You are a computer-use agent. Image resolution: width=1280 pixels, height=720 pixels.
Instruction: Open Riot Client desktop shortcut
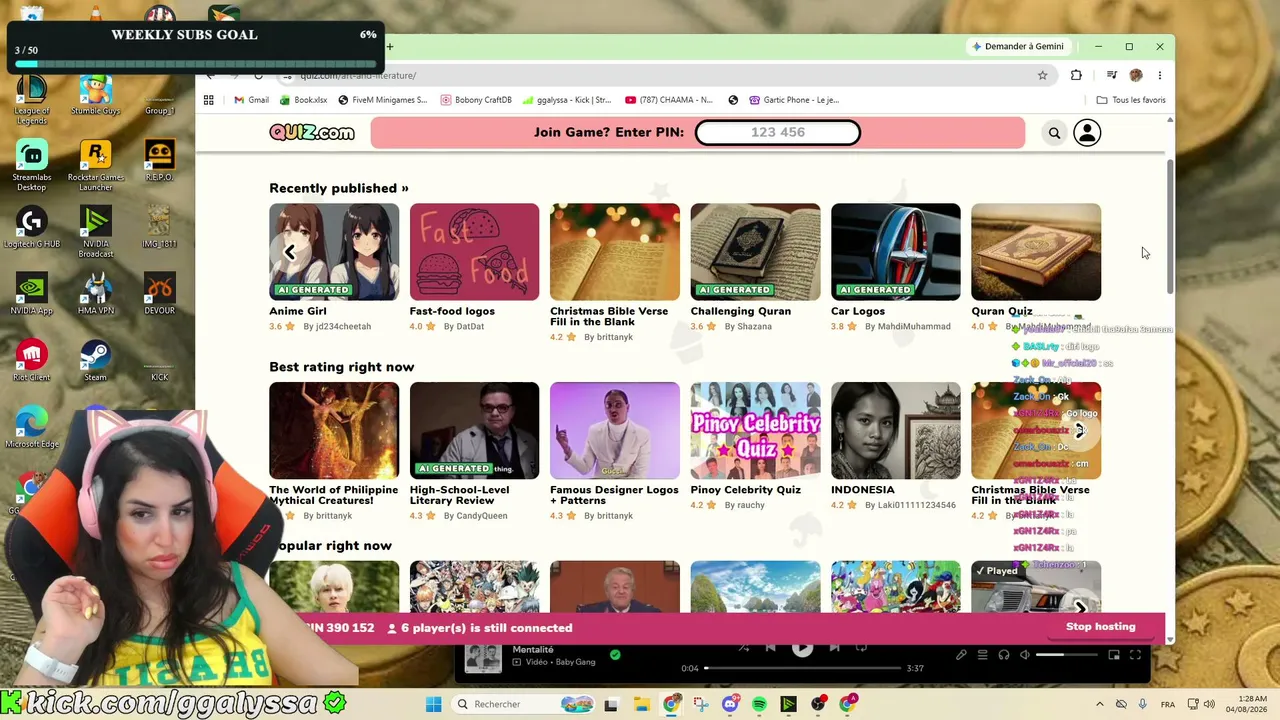(32, 360)
